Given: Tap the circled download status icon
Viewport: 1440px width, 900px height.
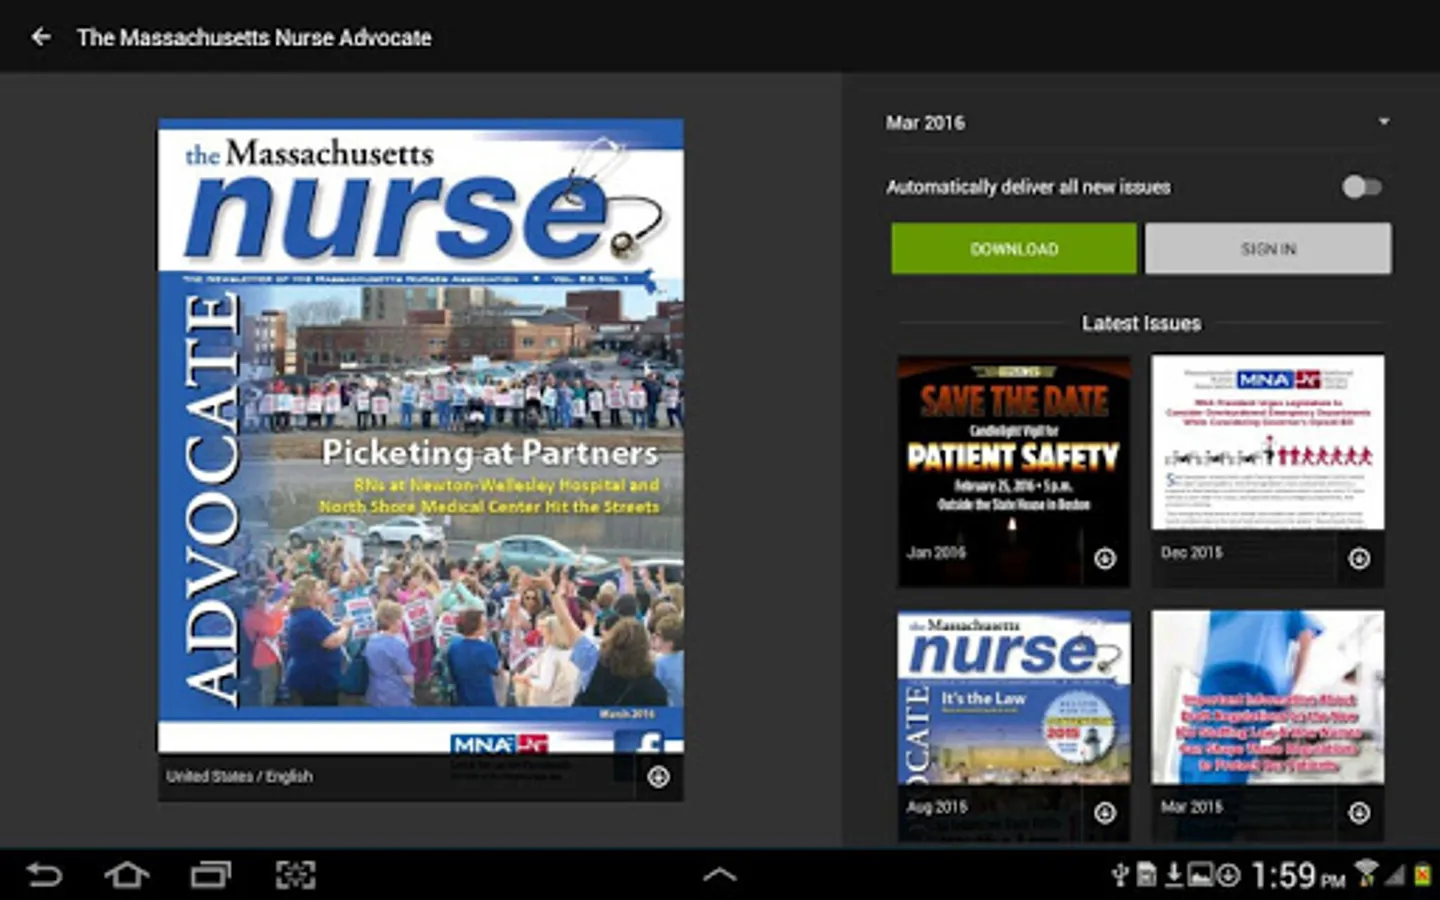Looking at the screenshot, I should pyautogui.click(x=1229, y=876).
